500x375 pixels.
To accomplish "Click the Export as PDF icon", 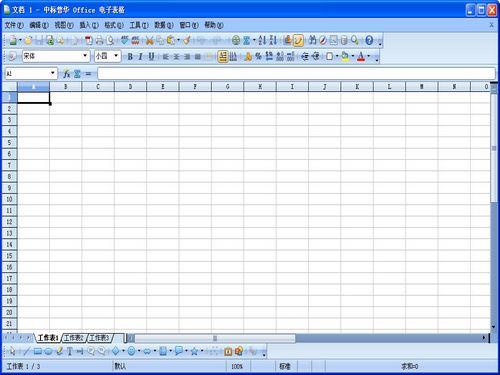I will pyautogui.click(x=89, y=40).
